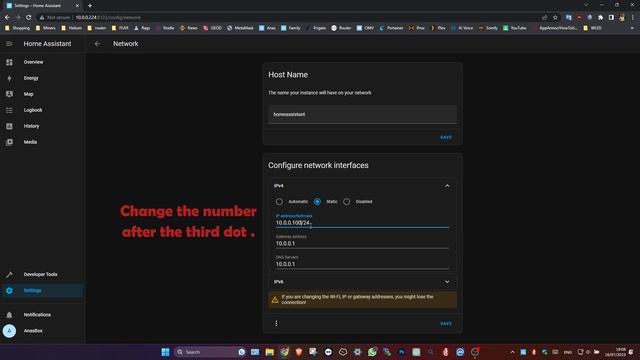The width and height of the screenshot is (640, 360).
Task: Edit the DNS Servers field
Action: click(x=362, y=262)
